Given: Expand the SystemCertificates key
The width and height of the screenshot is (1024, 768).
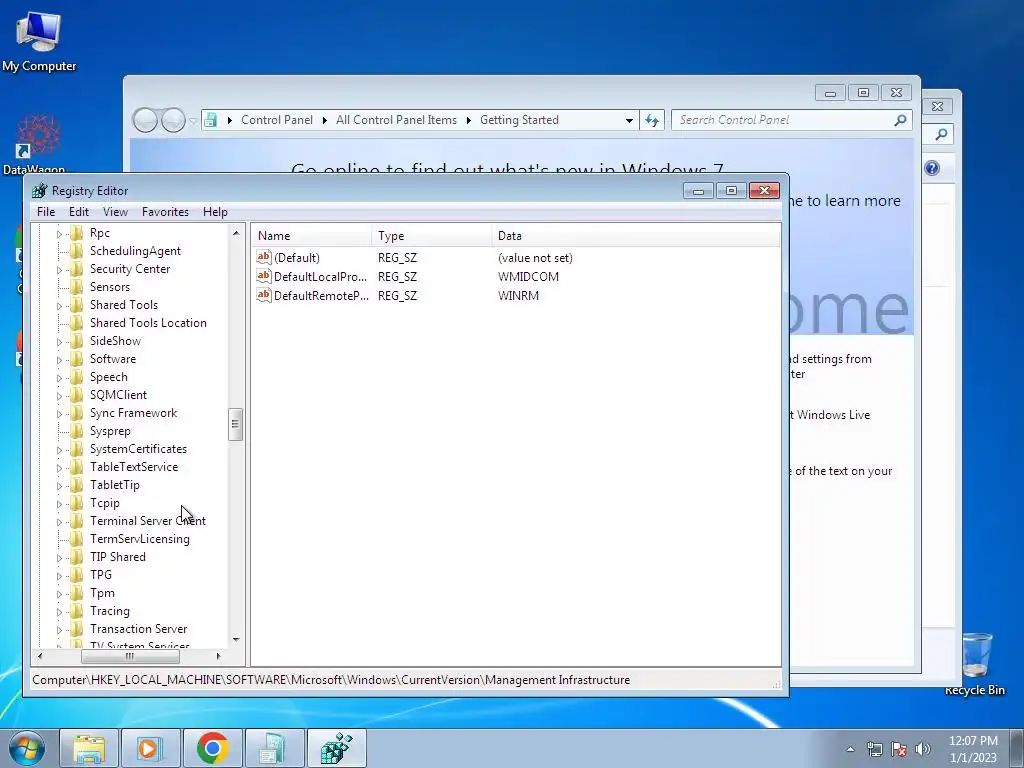Looking at the screenshot, I should click(x=59, y=449).
